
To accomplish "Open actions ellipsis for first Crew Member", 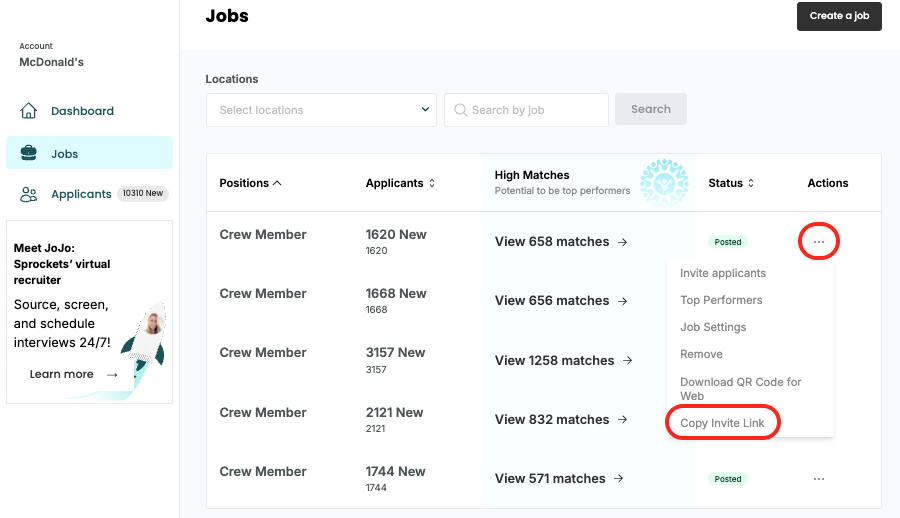I will point(819,242).
